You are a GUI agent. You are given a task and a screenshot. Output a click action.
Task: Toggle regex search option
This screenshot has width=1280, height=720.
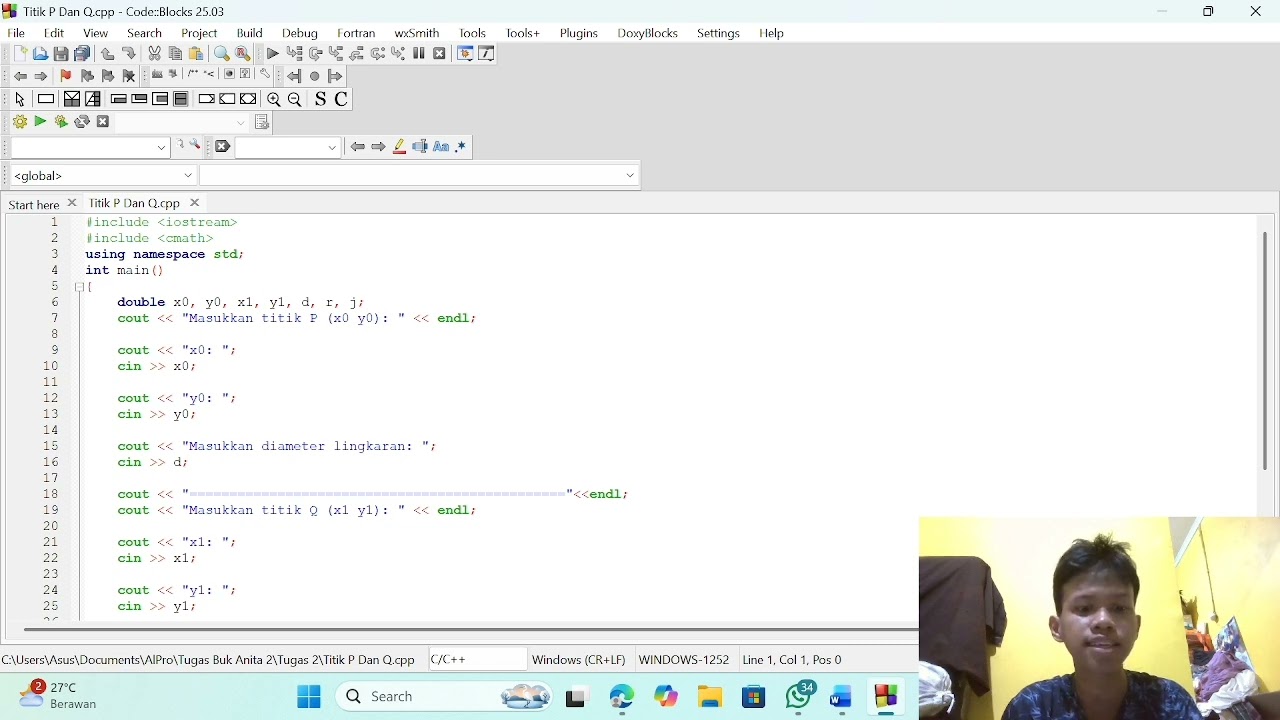coord(462,147)
